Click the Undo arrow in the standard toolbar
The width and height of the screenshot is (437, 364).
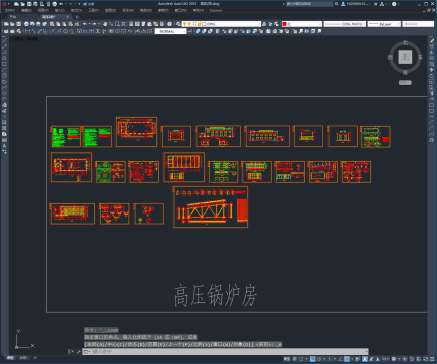(85, 24)
